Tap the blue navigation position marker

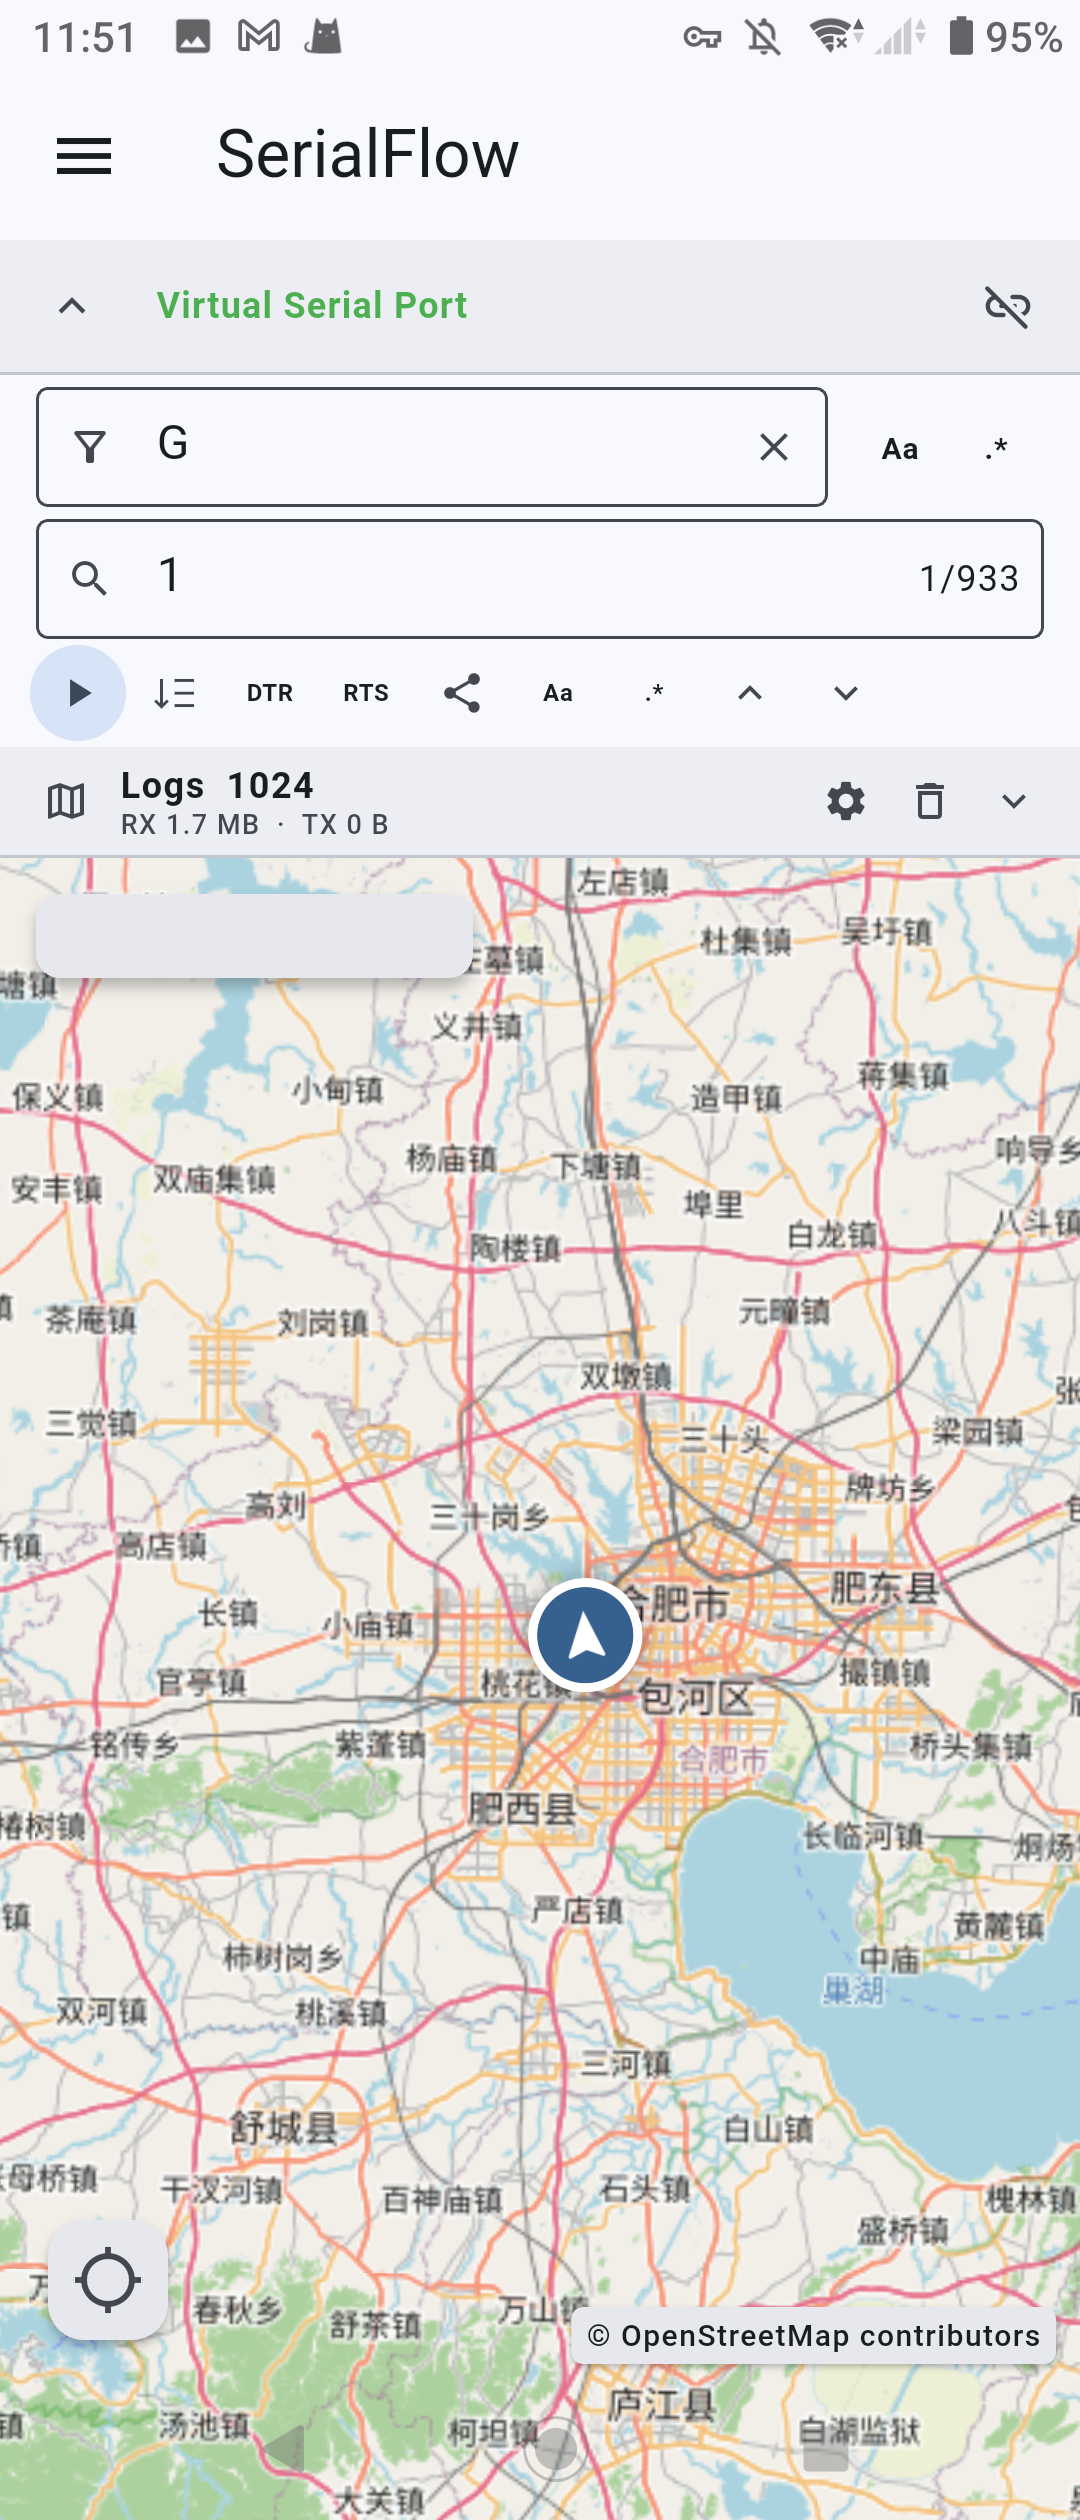[585, 1635]
